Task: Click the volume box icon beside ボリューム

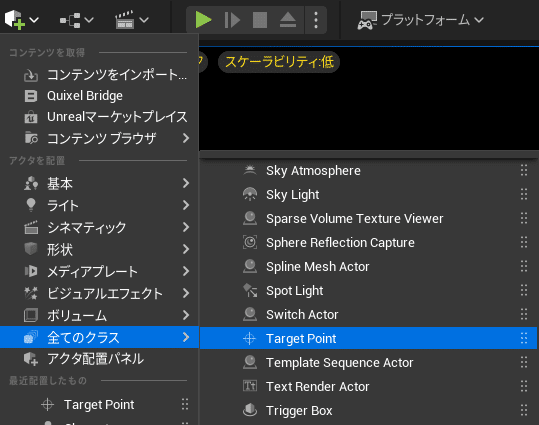Action: coord(31,315)
